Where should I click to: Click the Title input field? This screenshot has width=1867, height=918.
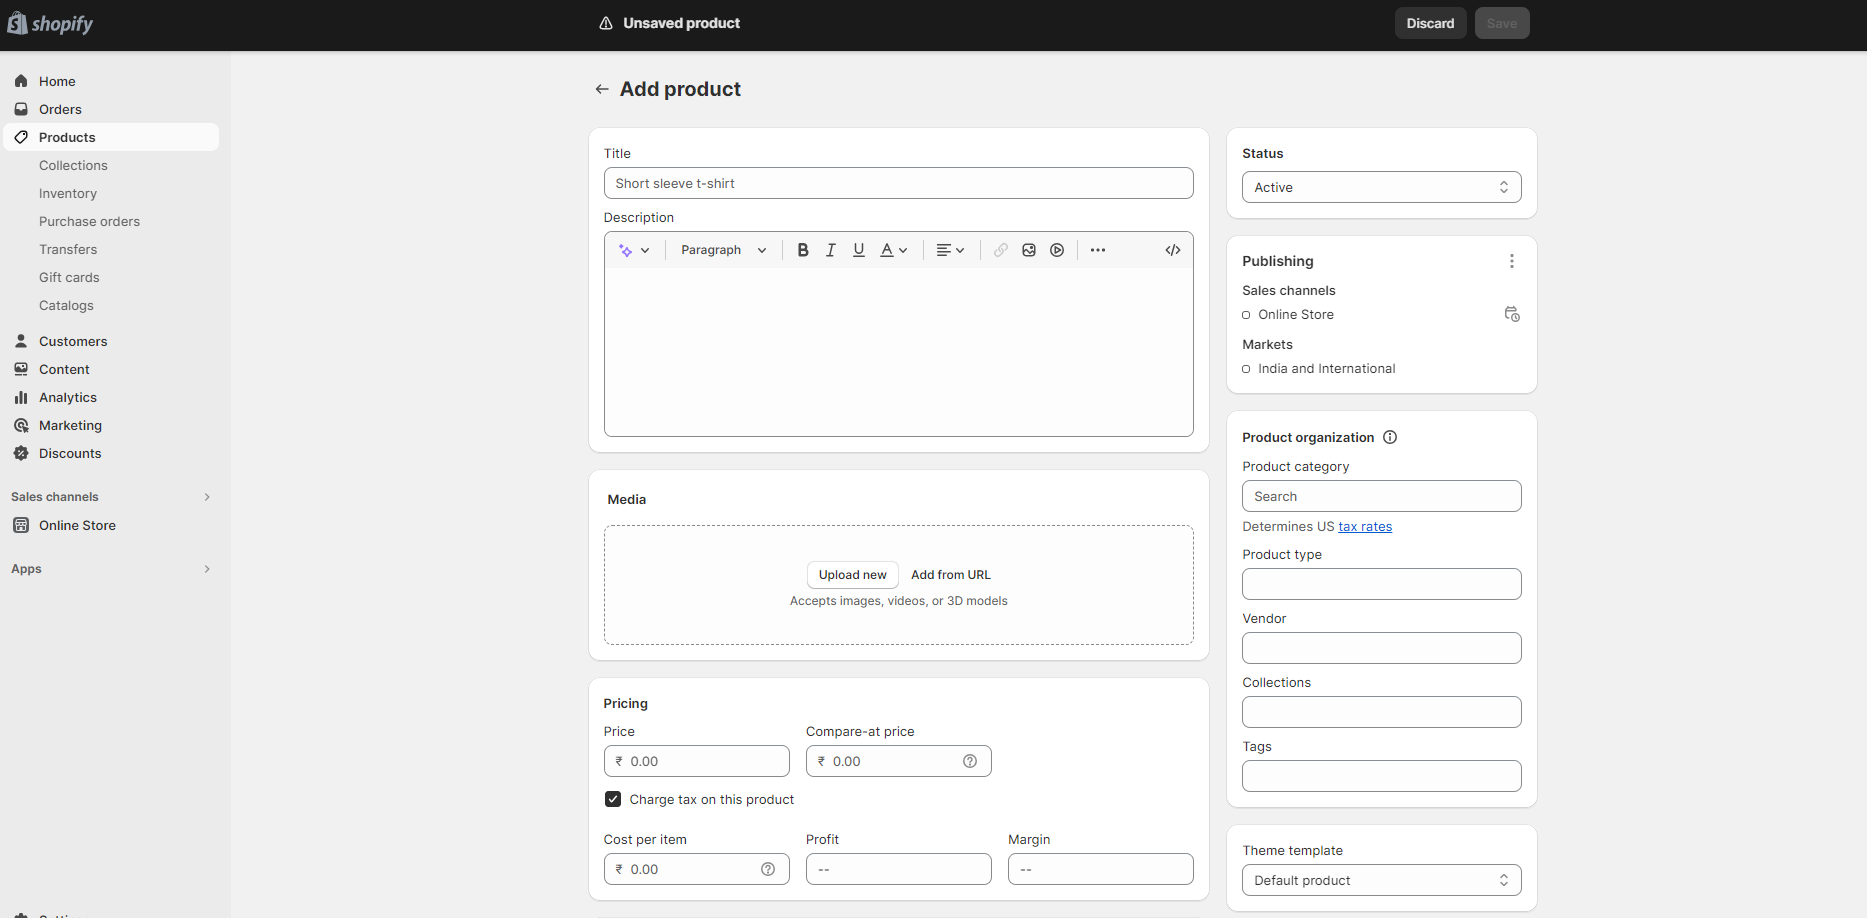coord(898,183)
